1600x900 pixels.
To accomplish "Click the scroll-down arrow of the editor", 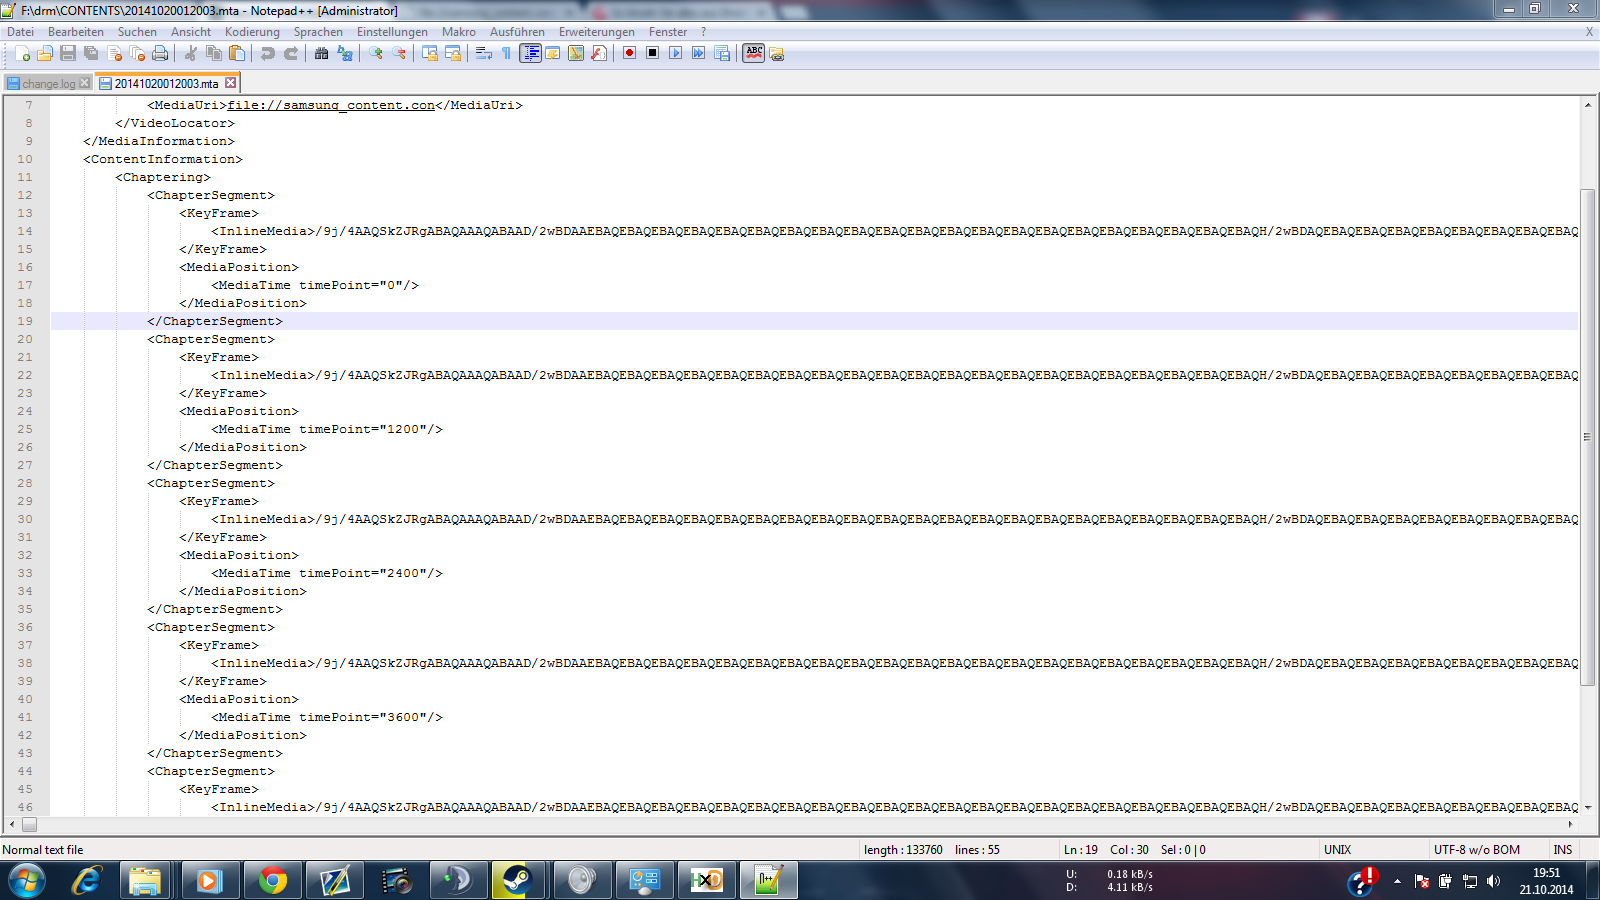I will [x=1587, y=808].
